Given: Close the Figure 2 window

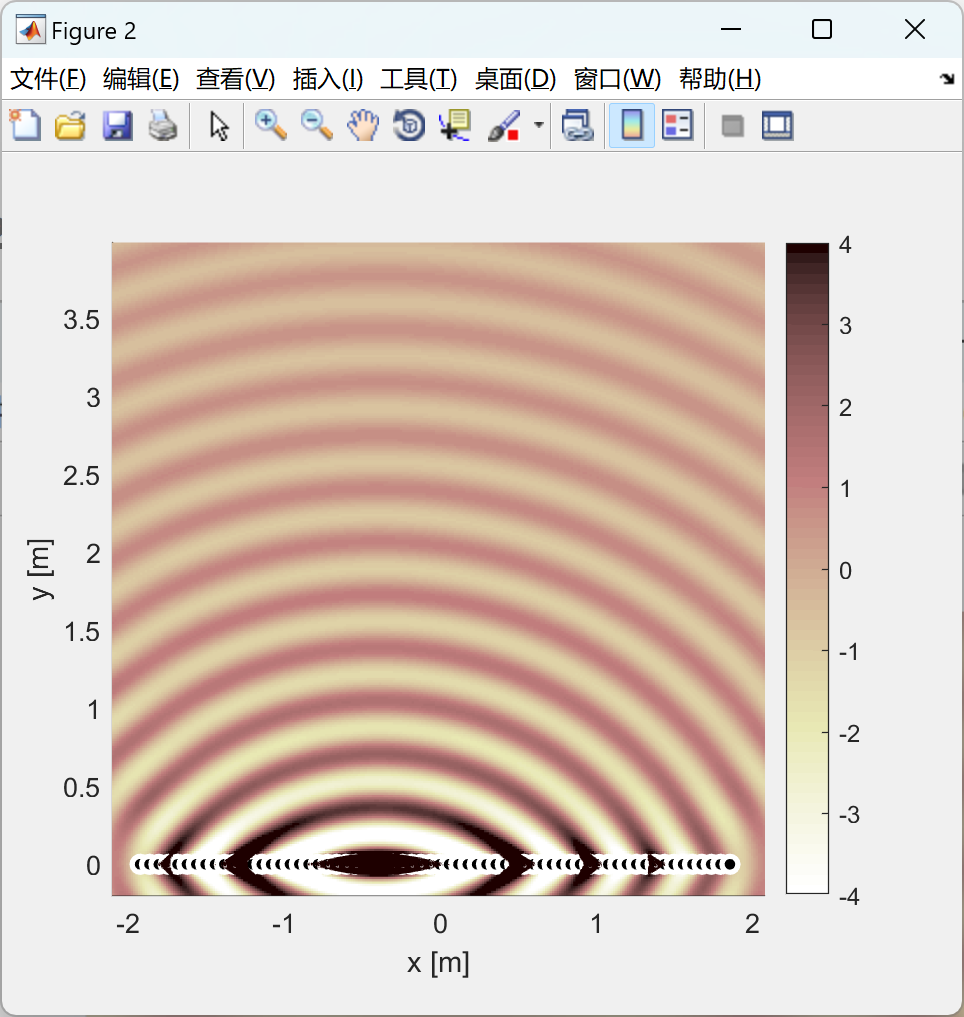Looking at the screenshot, I should coord(915,29).
